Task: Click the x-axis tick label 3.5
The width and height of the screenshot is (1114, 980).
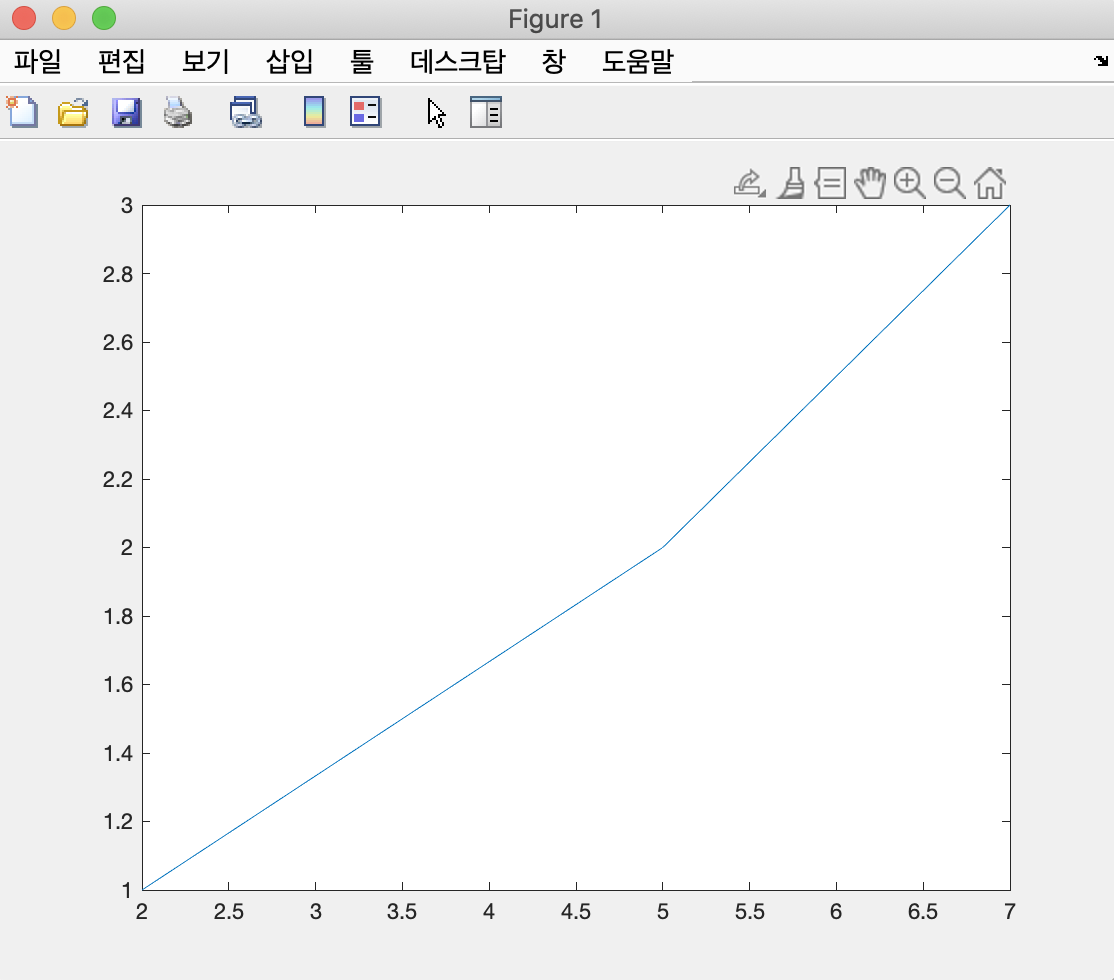Action: pyautogui.click(x=401, y=912)
